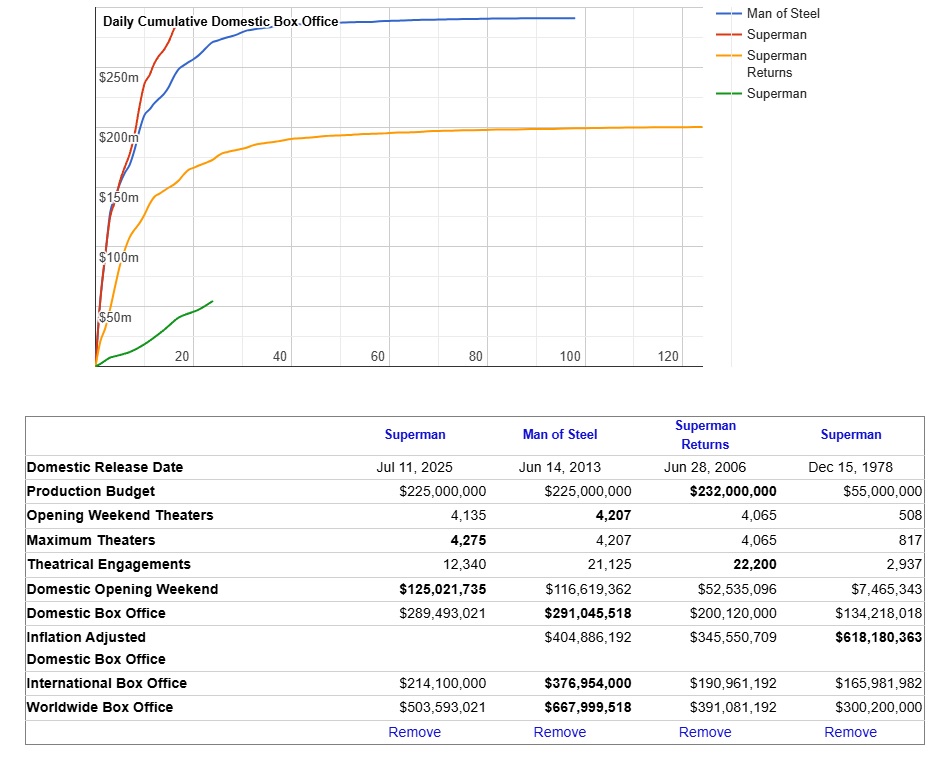Remove the Dec 15, 1978 Superman column
Screen dimensions: 939x762
(850, 732)
